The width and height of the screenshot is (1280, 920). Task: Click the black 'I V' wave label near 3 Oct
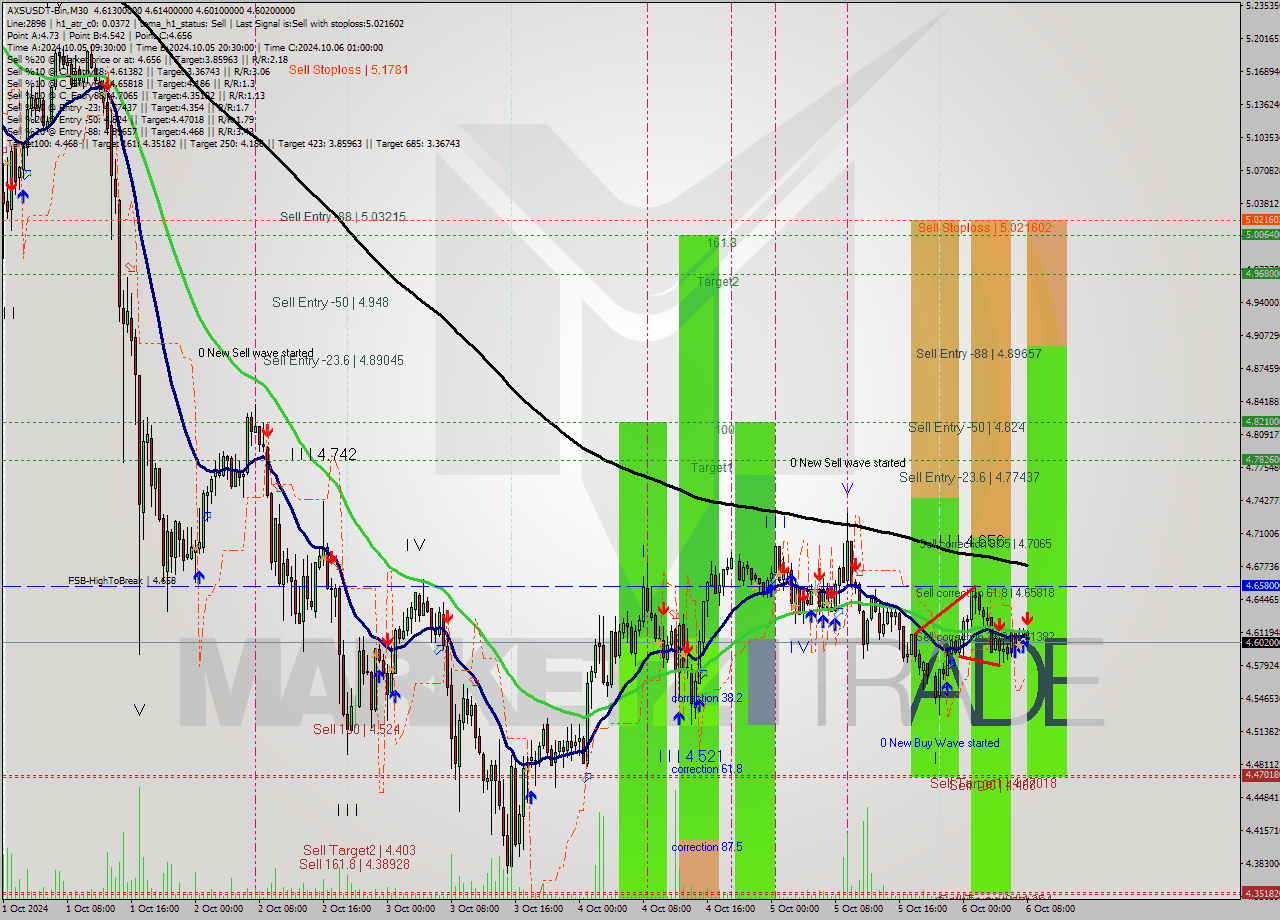coord(415,545)
